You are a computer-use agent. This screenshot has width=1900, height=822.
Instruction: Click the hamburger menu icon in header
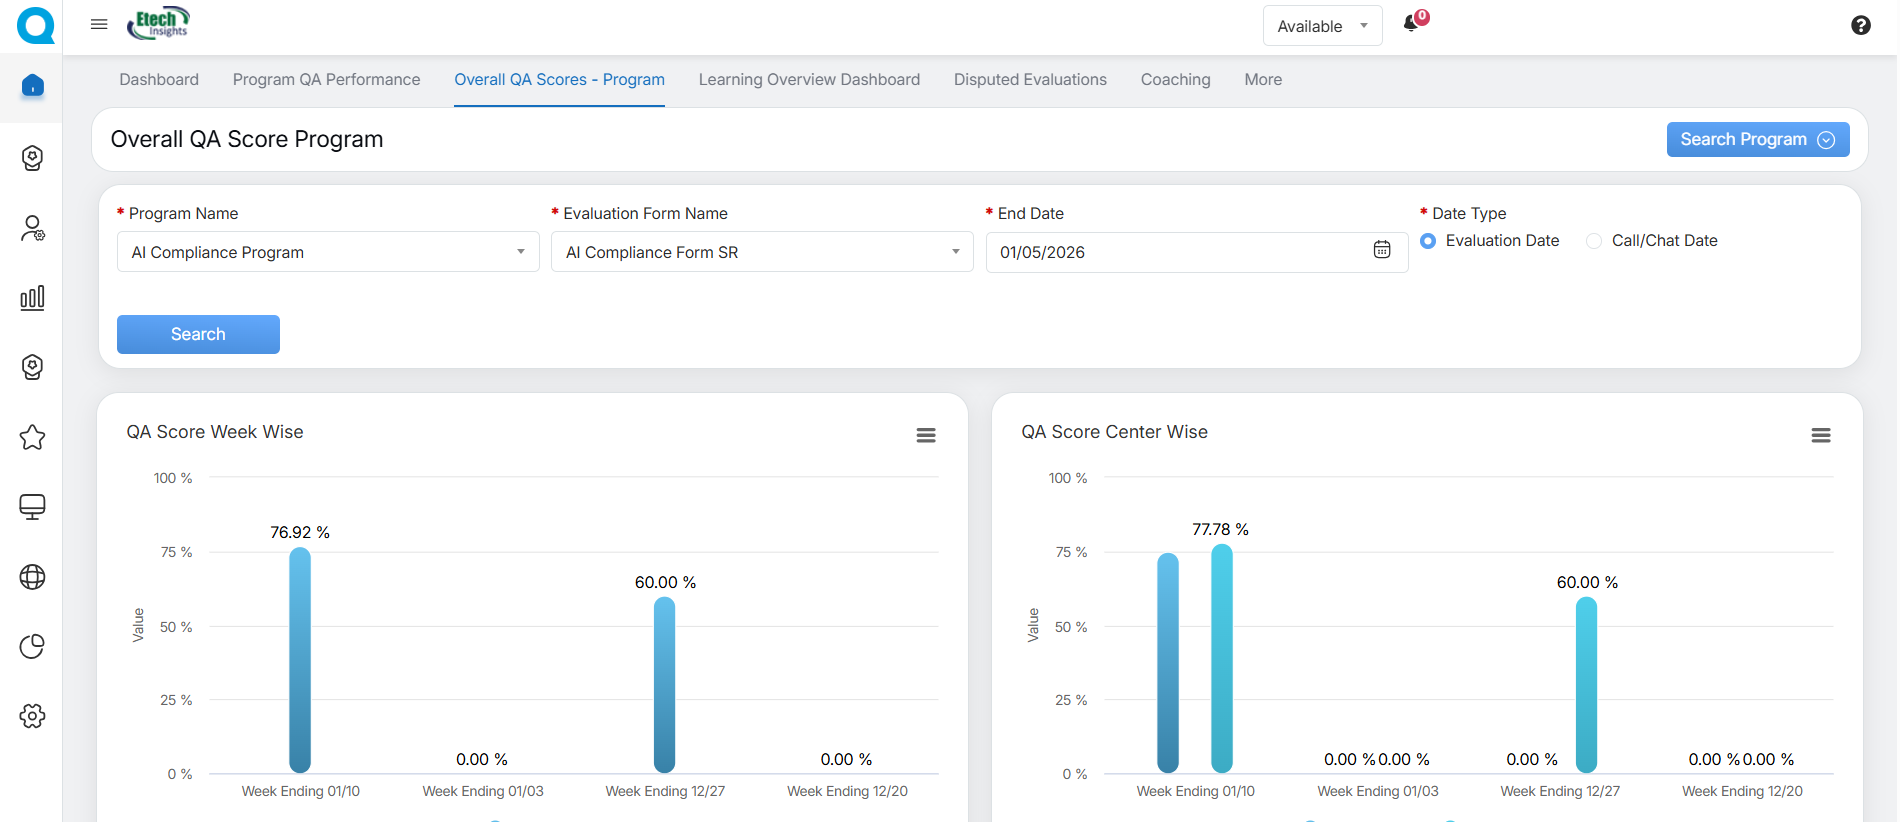pos(99,24)
